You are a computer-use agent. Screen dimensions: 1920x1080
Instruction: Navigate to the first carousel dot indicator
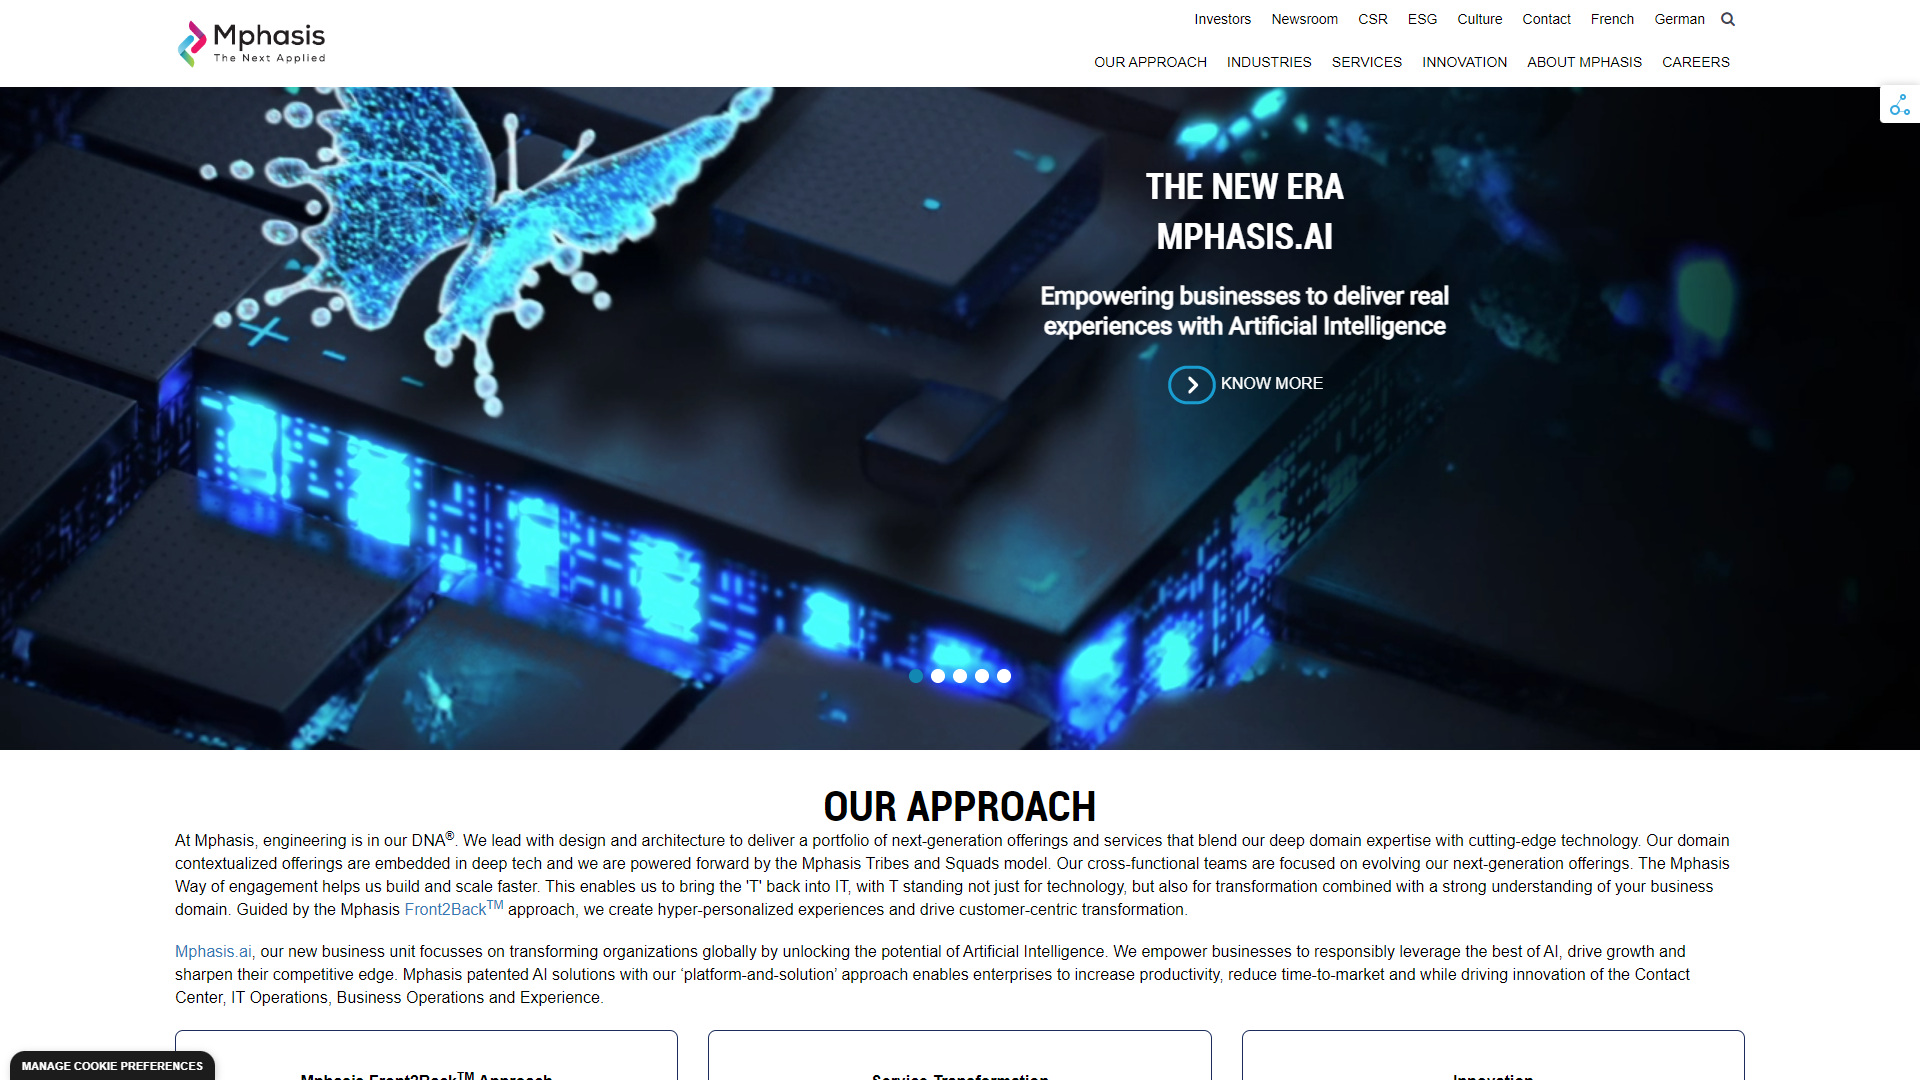[915, 675]
